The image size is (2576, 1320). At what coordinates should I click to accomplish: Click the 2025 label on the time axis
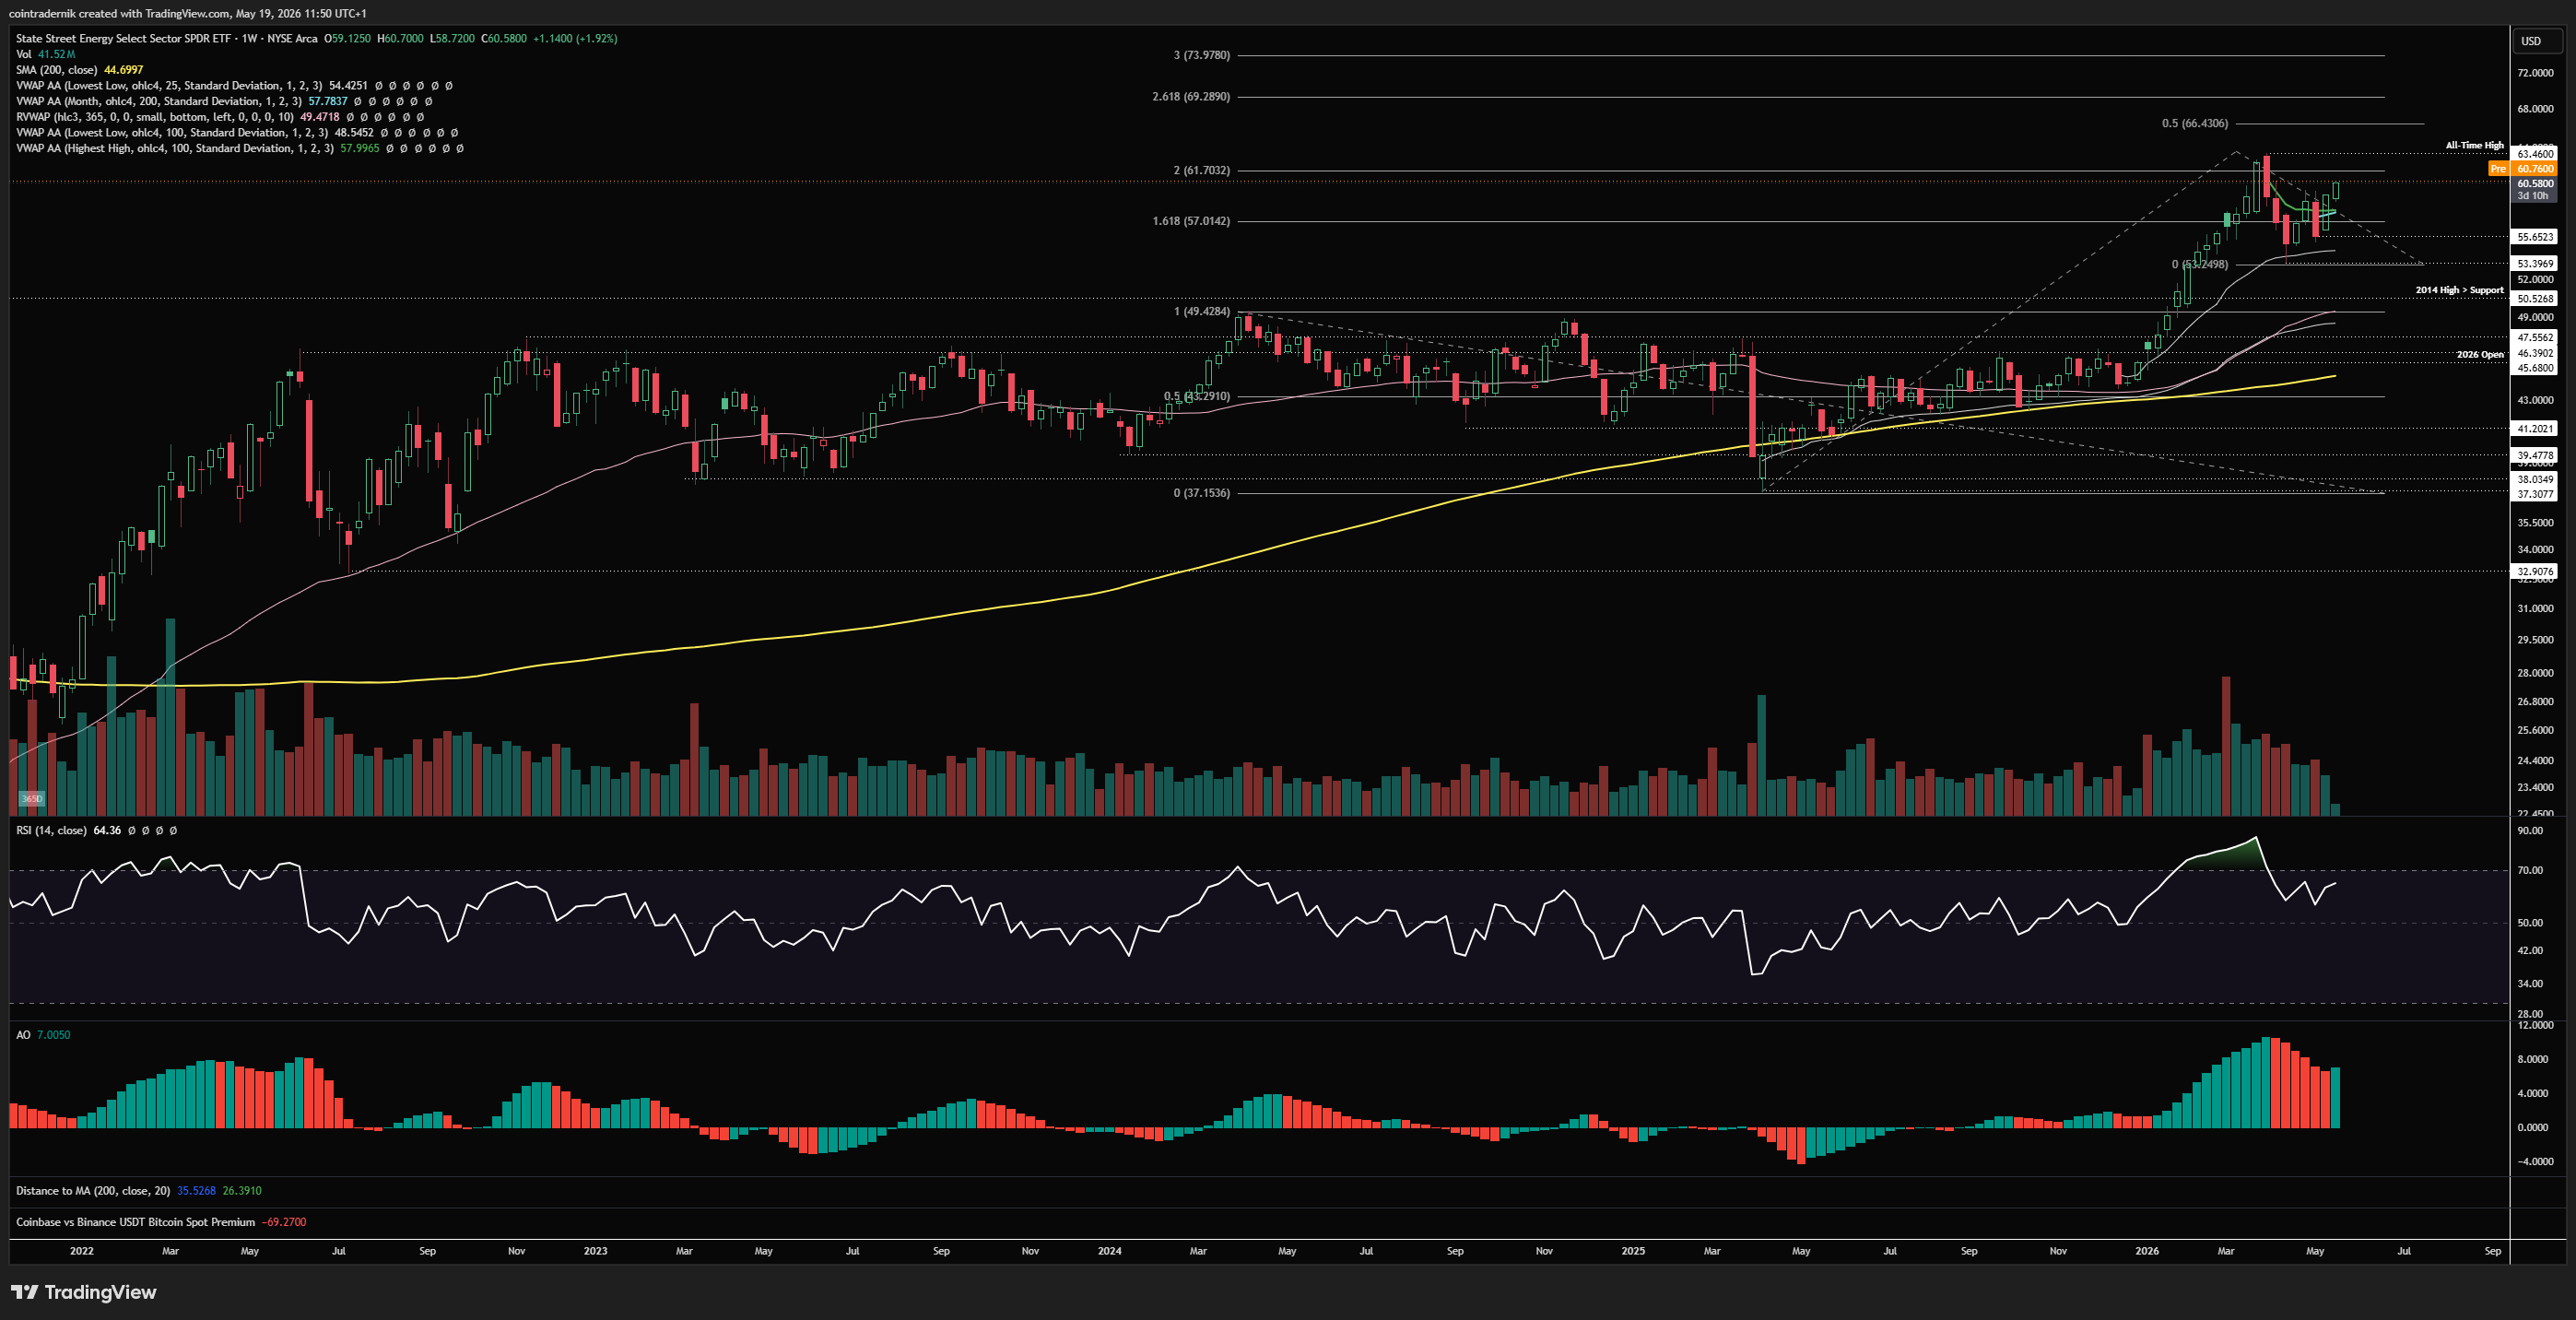[x=1633, y=1251]
